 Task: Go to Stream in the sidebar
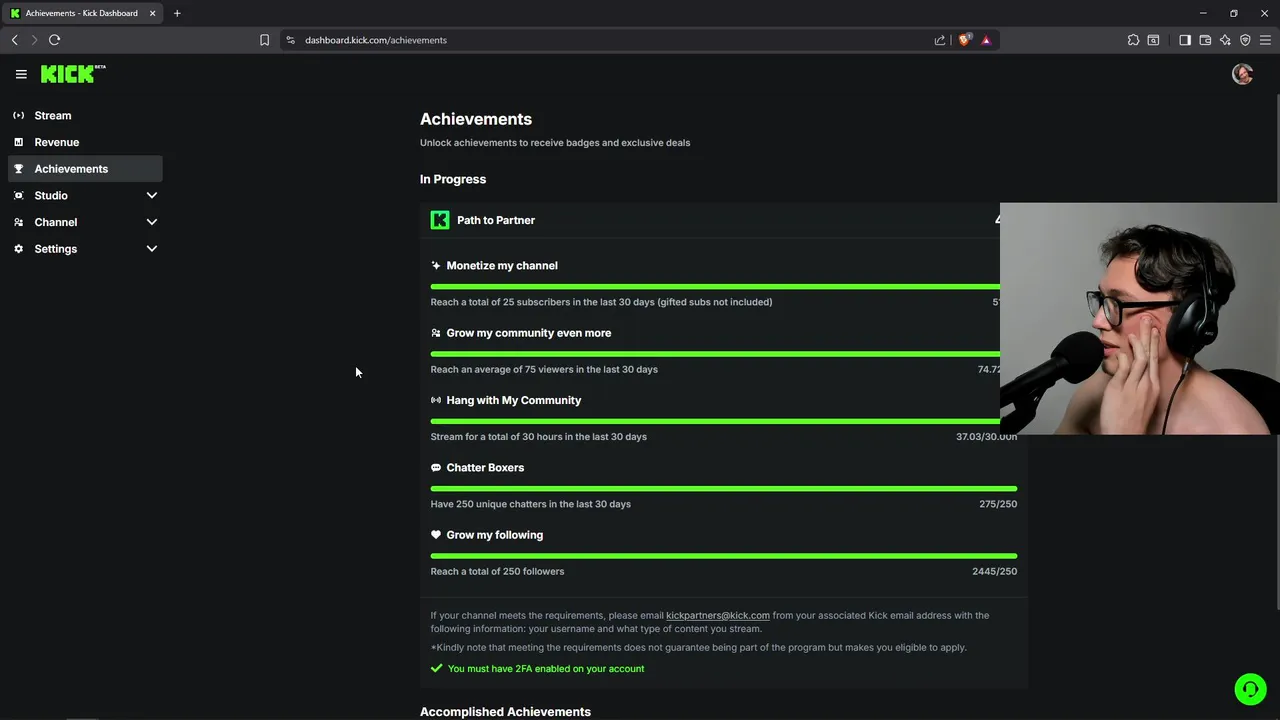pos(53,116)
